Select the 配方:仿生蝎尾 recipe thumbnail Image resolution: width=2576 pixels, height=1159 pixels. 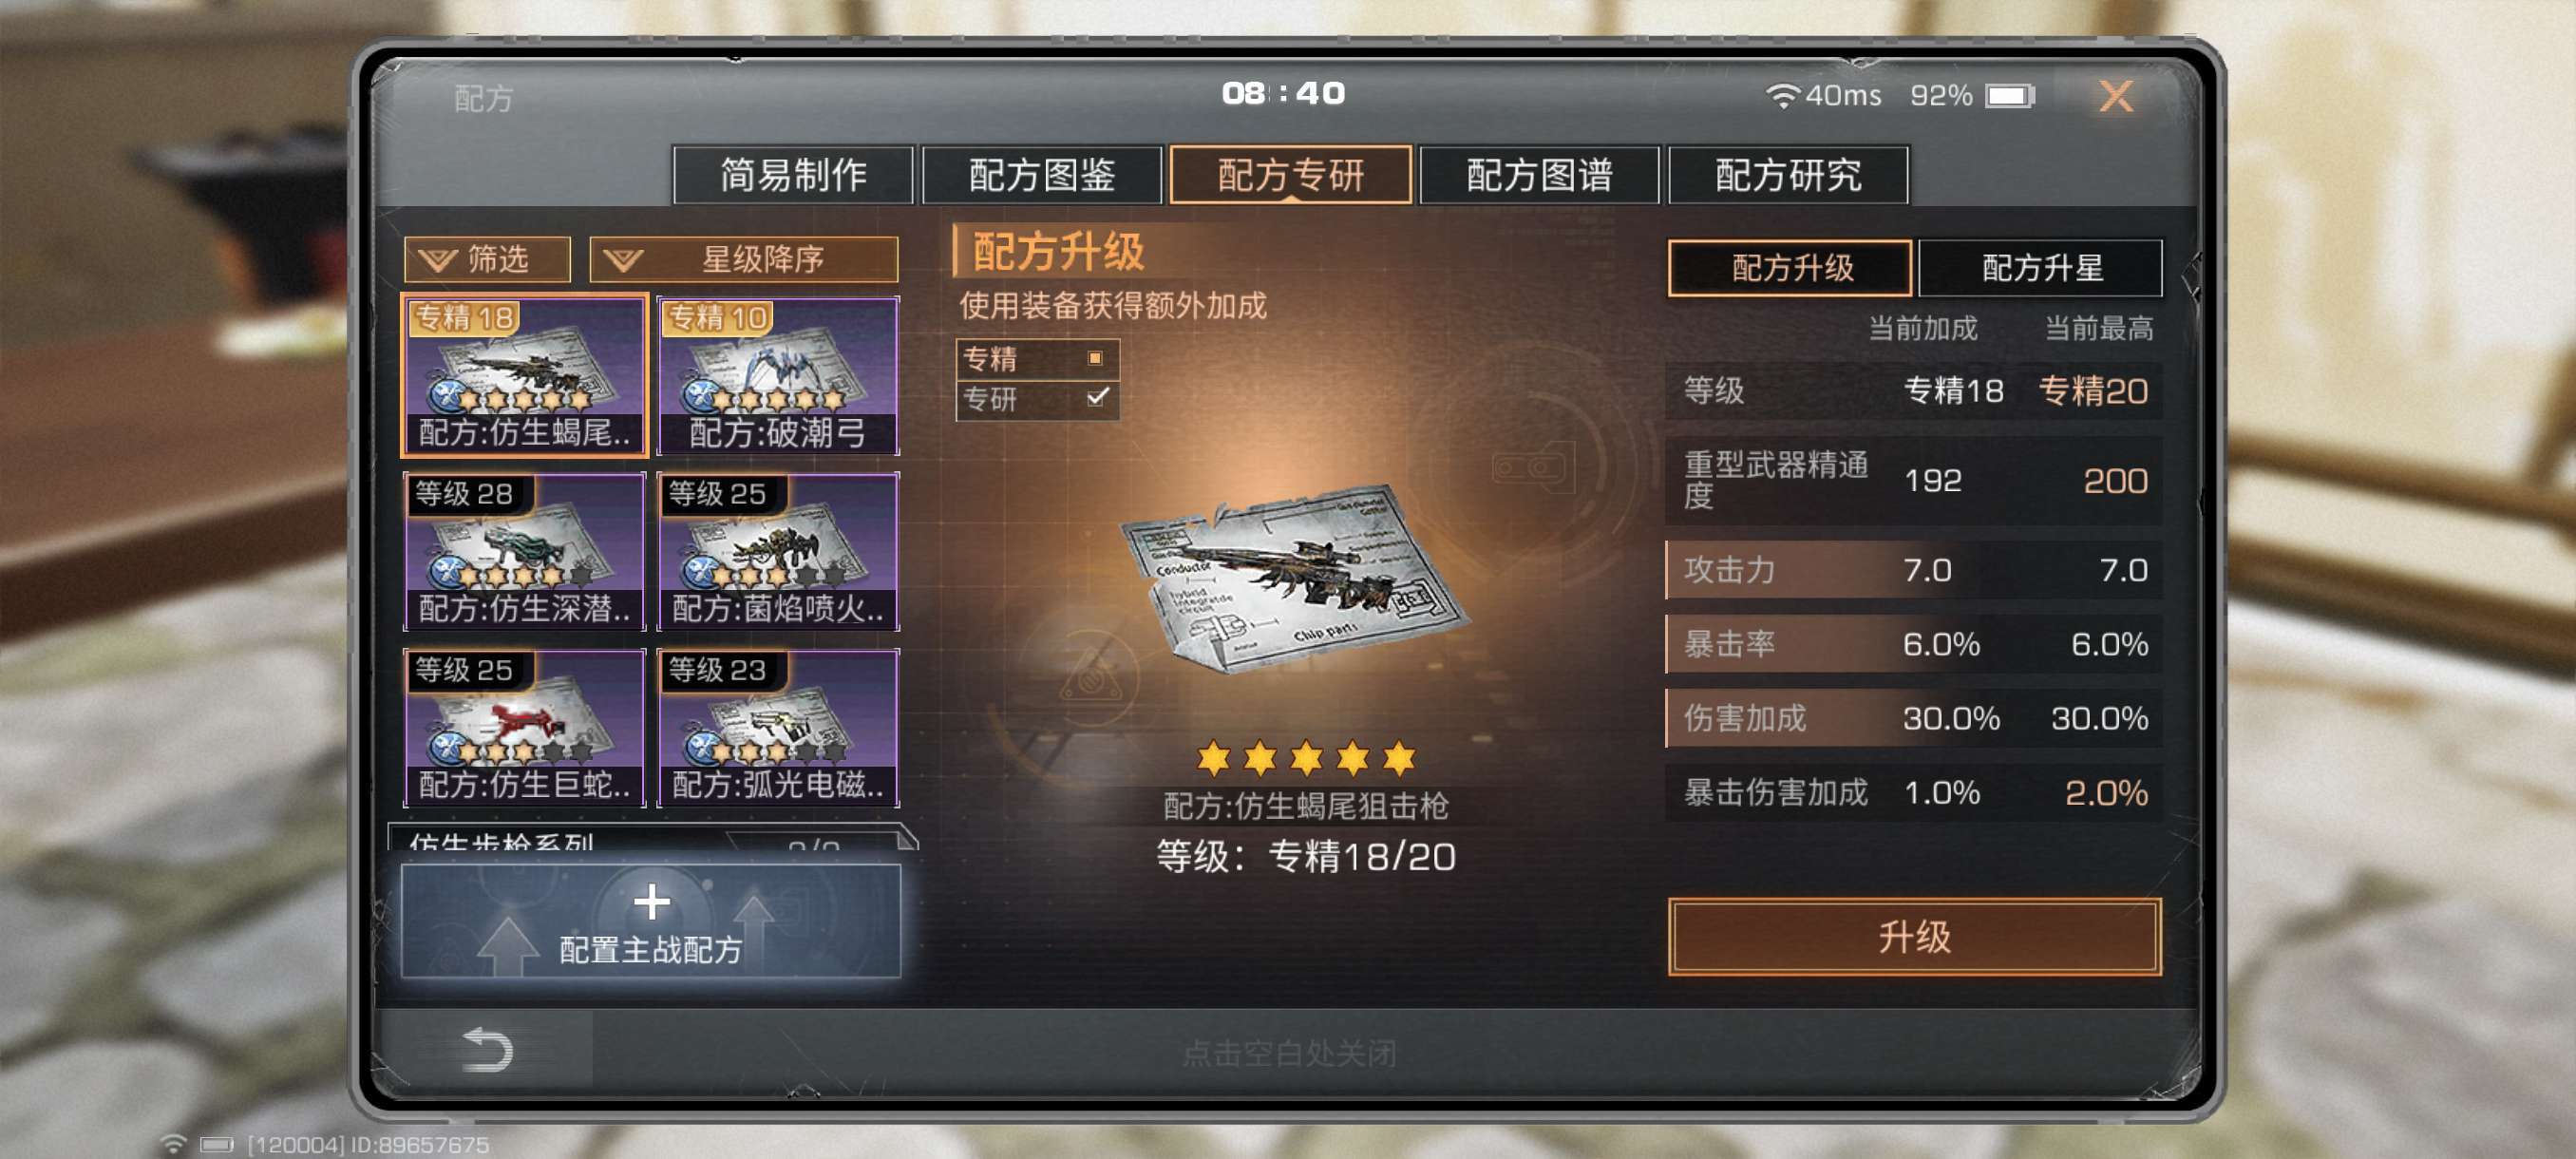[x=524, y=375]
